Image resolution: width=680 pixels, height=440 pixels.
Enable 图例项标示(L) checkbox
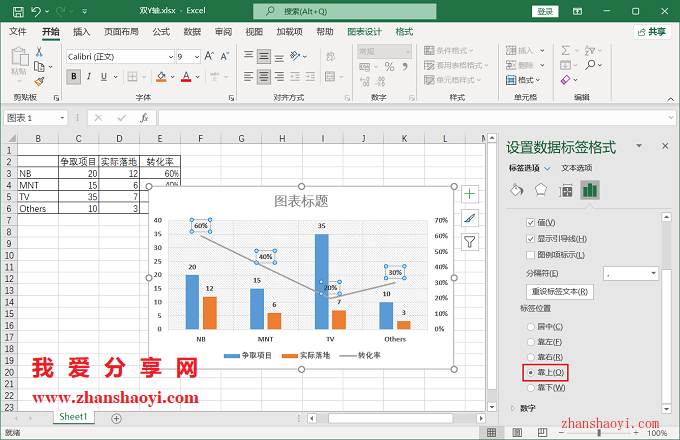(530, 255)
